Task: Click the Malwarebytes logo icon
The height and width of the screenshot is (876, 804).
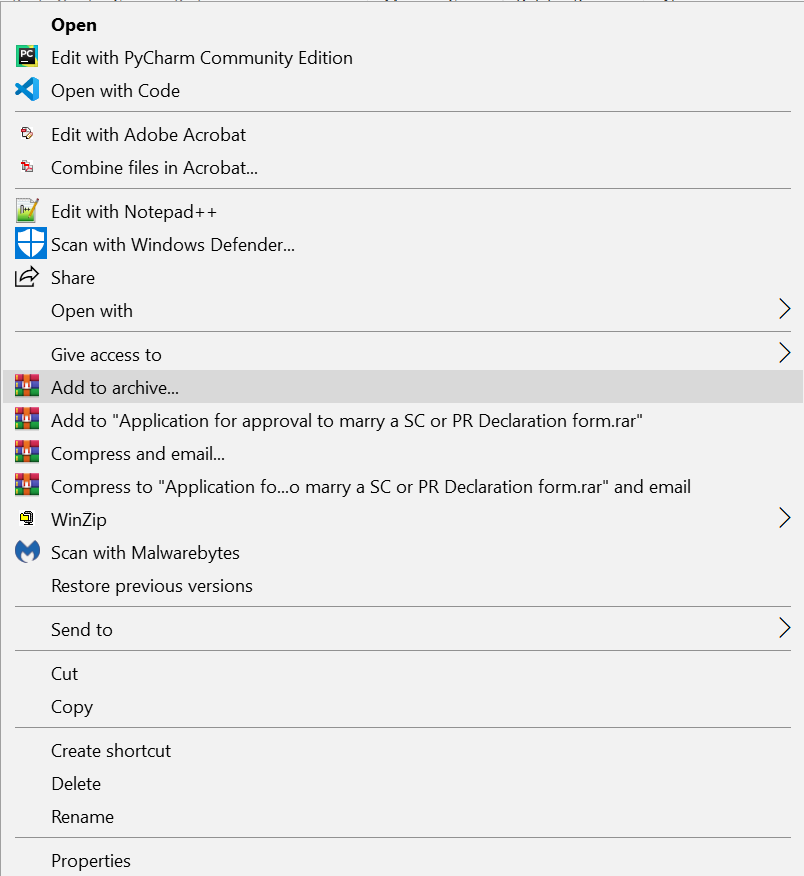Action: click(x=27, y=552)
